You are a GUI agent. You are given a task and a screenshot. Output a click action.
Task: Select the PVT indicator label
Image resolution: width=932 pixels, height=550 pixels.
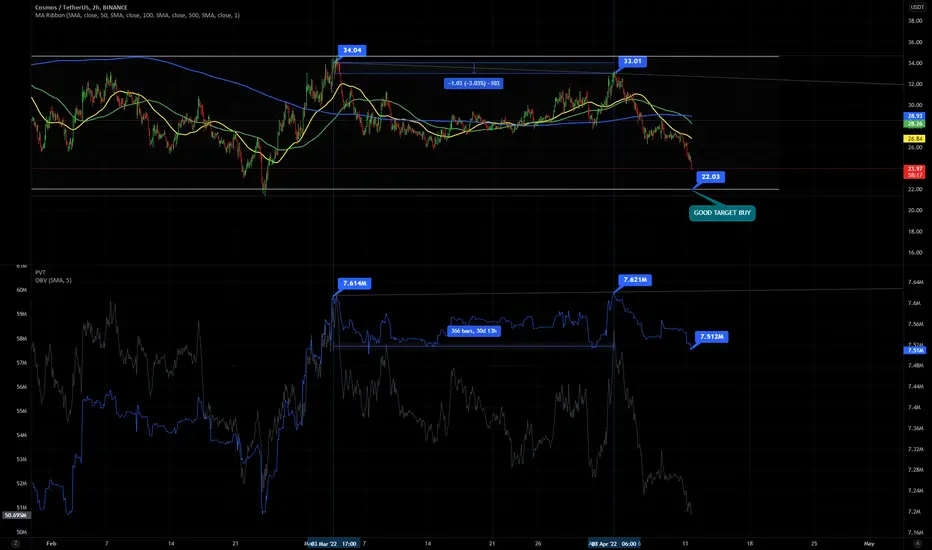click(40, 272)
